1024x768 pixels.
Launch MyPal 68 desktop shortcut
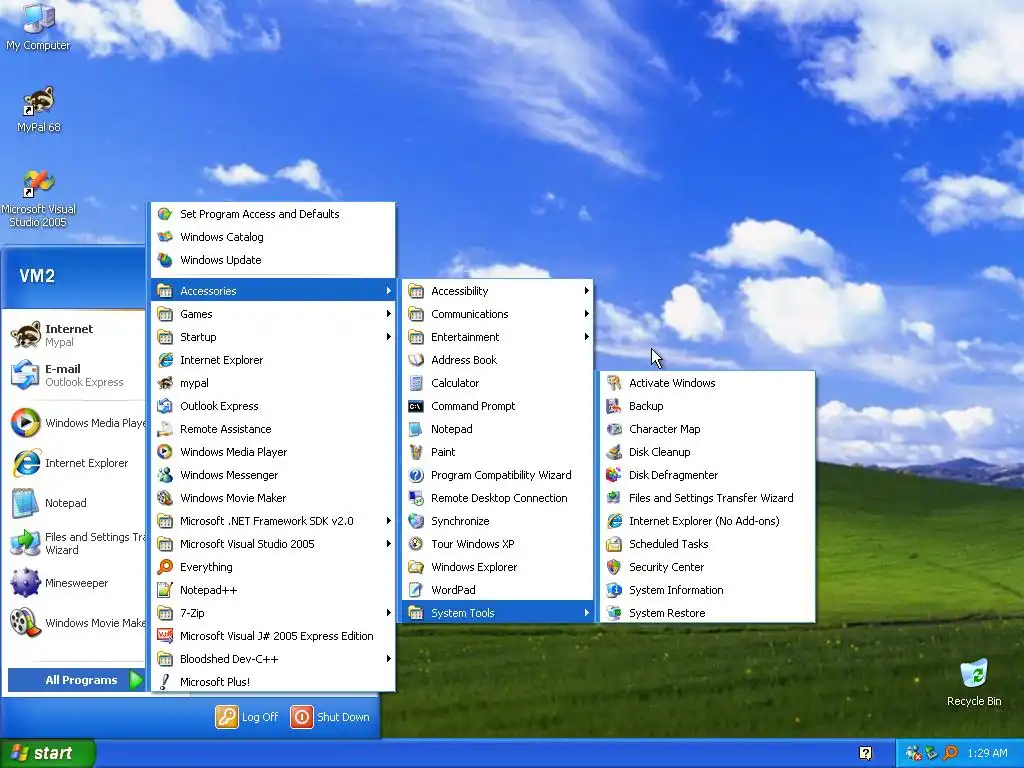39,108
